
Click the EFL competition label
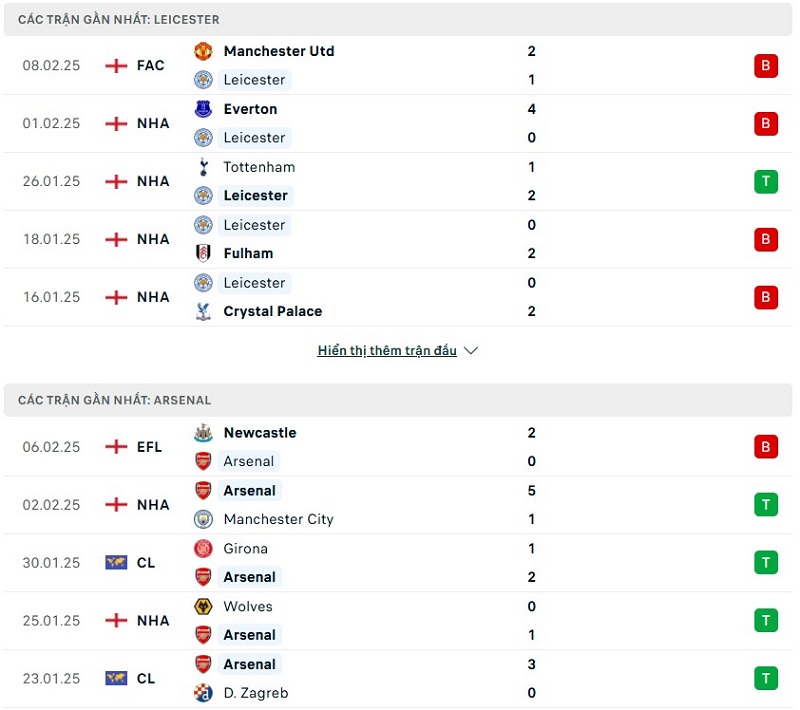(x=149, y=447)
